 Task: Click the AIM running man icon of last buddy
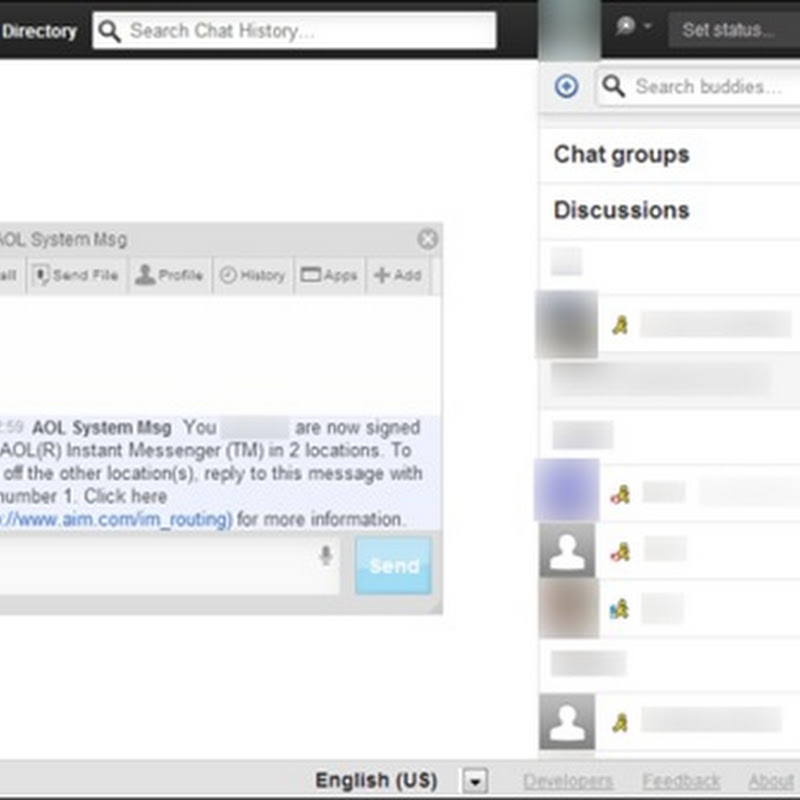click(620, 722)
